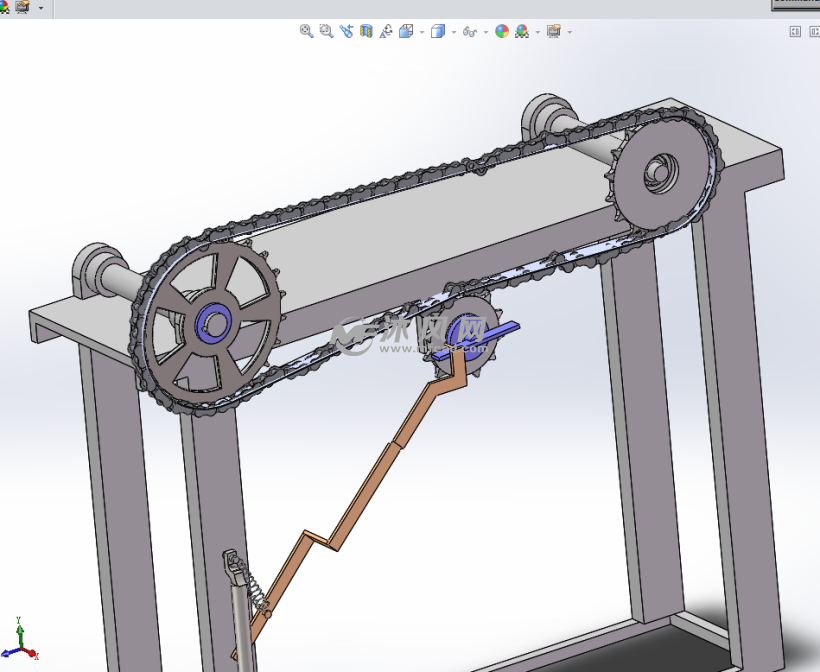820x672 pixels.
Task: Expand the Apply Scene dropdown arrow
Action: (x=537, y=32)
